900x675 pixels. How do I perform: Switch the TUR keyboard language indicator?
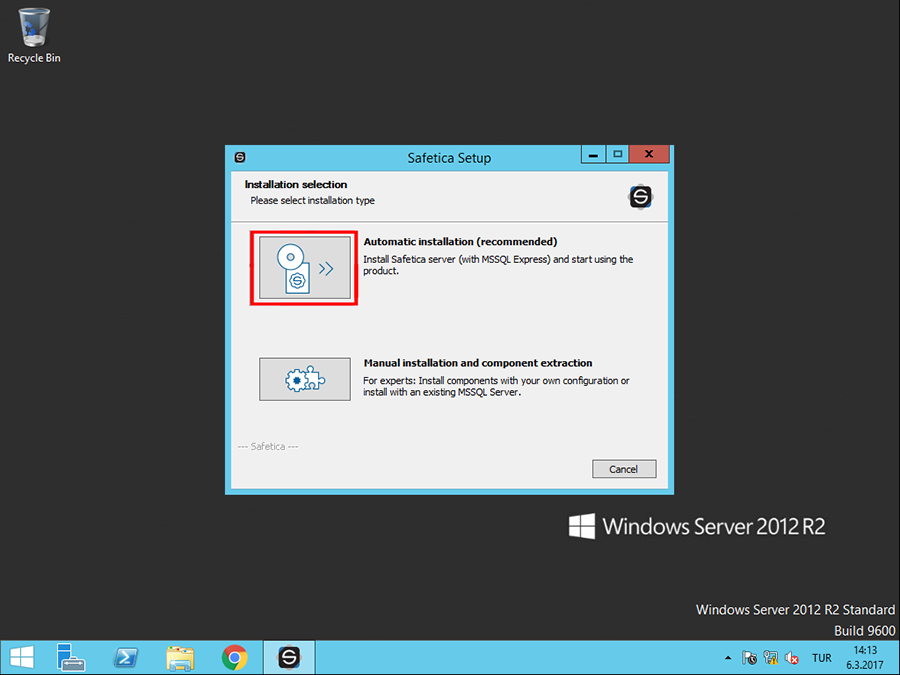pos(821,658)
